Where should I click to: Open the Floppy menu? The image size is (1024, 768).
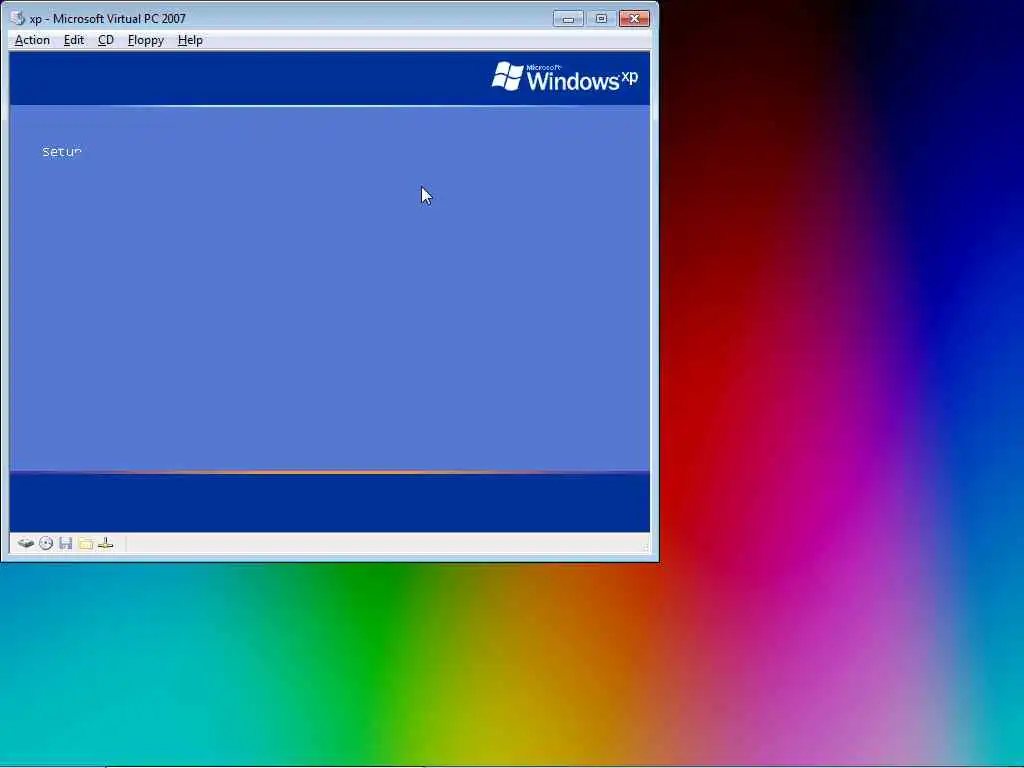tap(146, 40)
